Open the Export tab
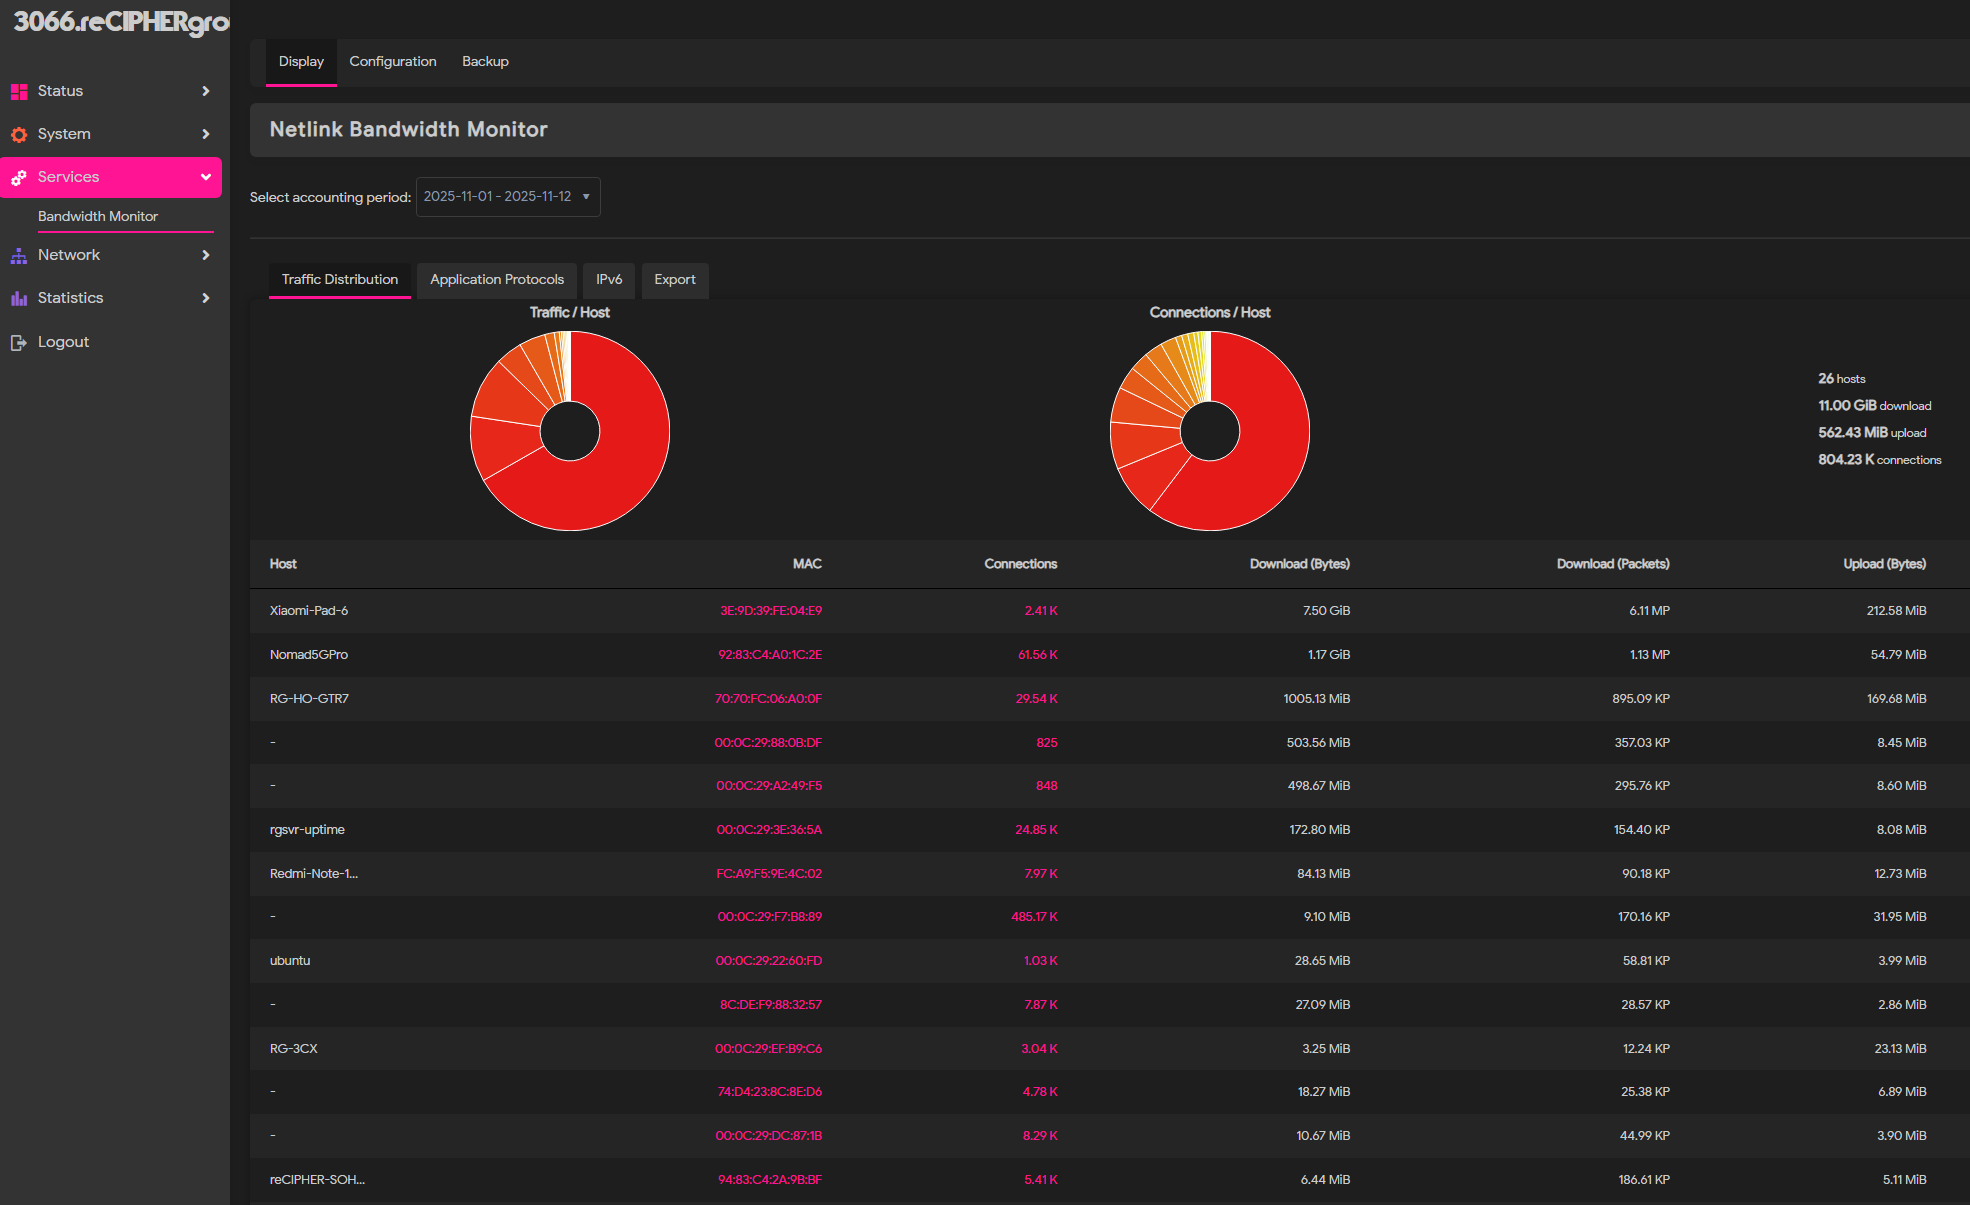Viewport: 1970px width, 1205px height. tap(674, 280)
